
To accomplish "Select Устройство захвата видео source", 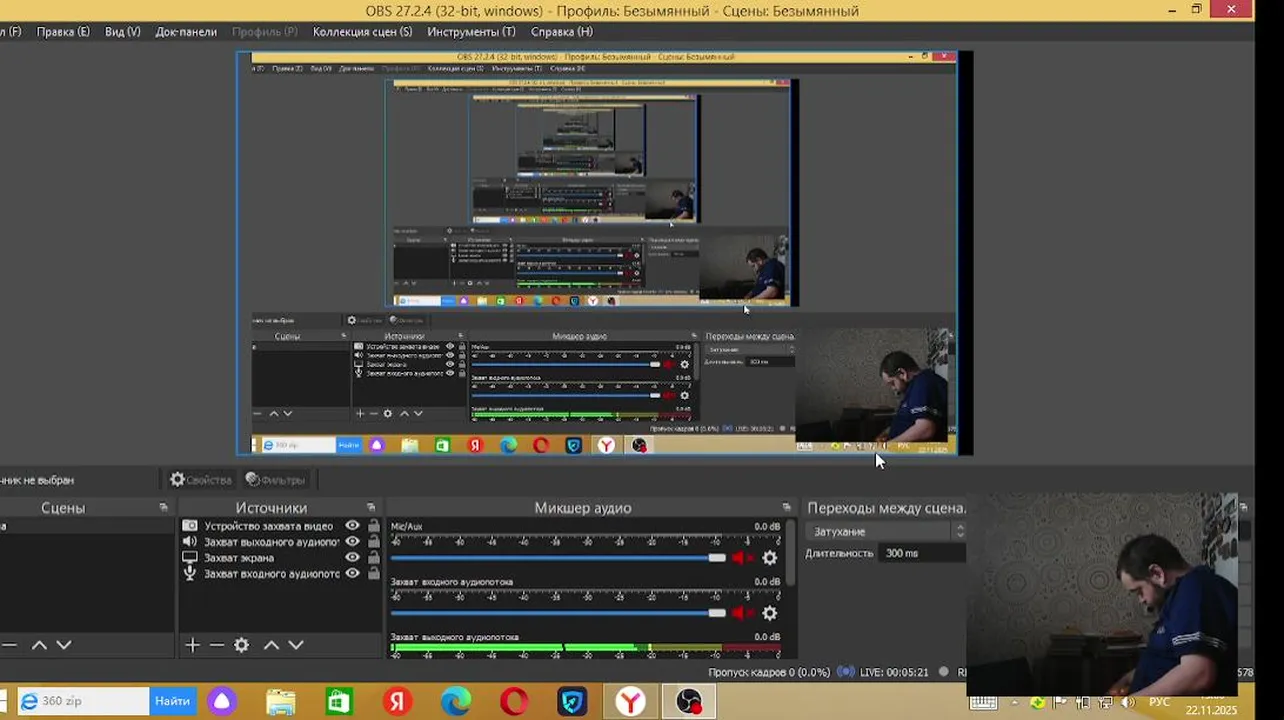I will point(268,526).
